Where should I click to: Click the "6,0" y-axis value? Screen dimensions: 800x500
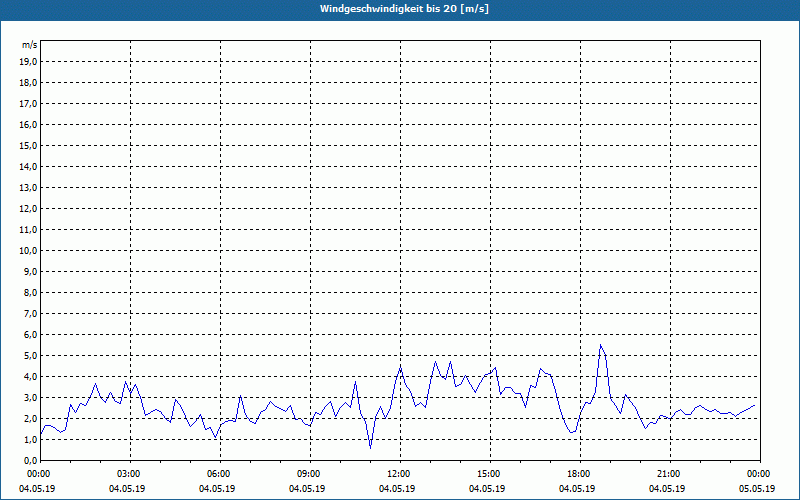[30, 335]
